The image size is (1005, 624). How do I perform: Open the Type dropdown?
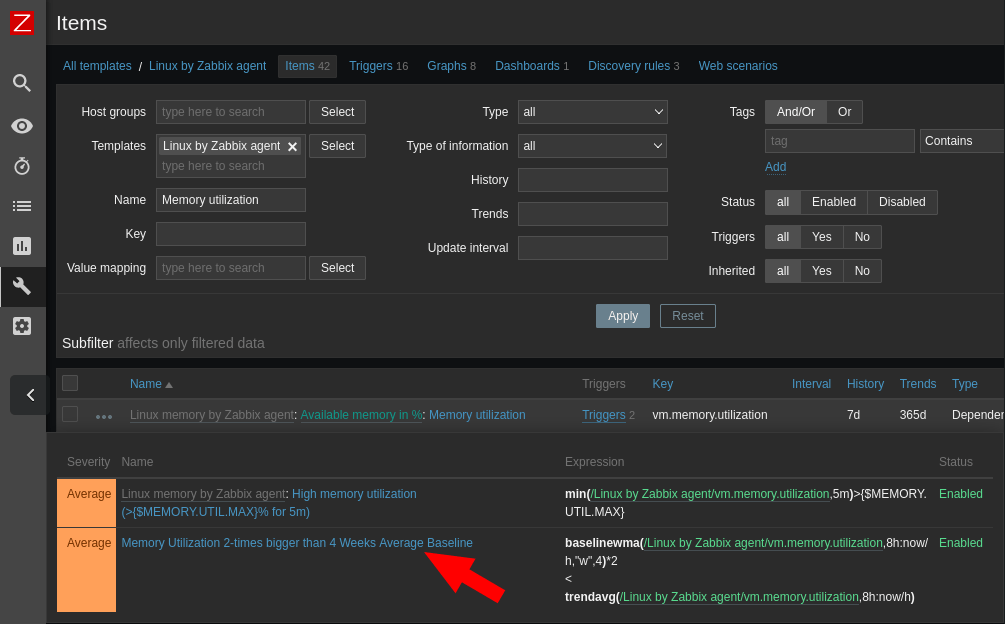pyautogui.click(x=592, y=112)
